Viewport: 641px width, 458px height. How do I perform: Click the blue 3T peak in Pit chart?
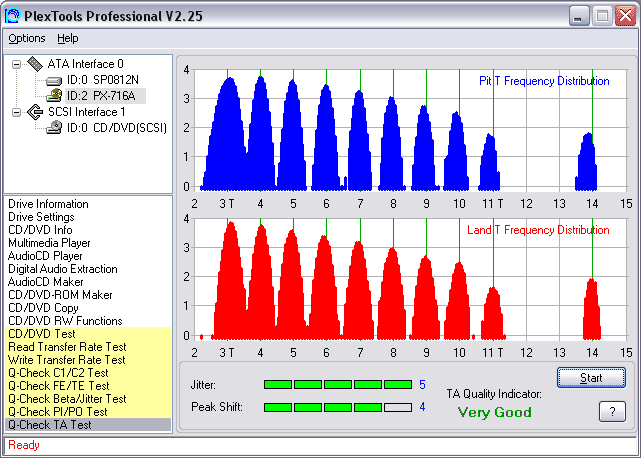pyautogui.click(x=227, y=135)
